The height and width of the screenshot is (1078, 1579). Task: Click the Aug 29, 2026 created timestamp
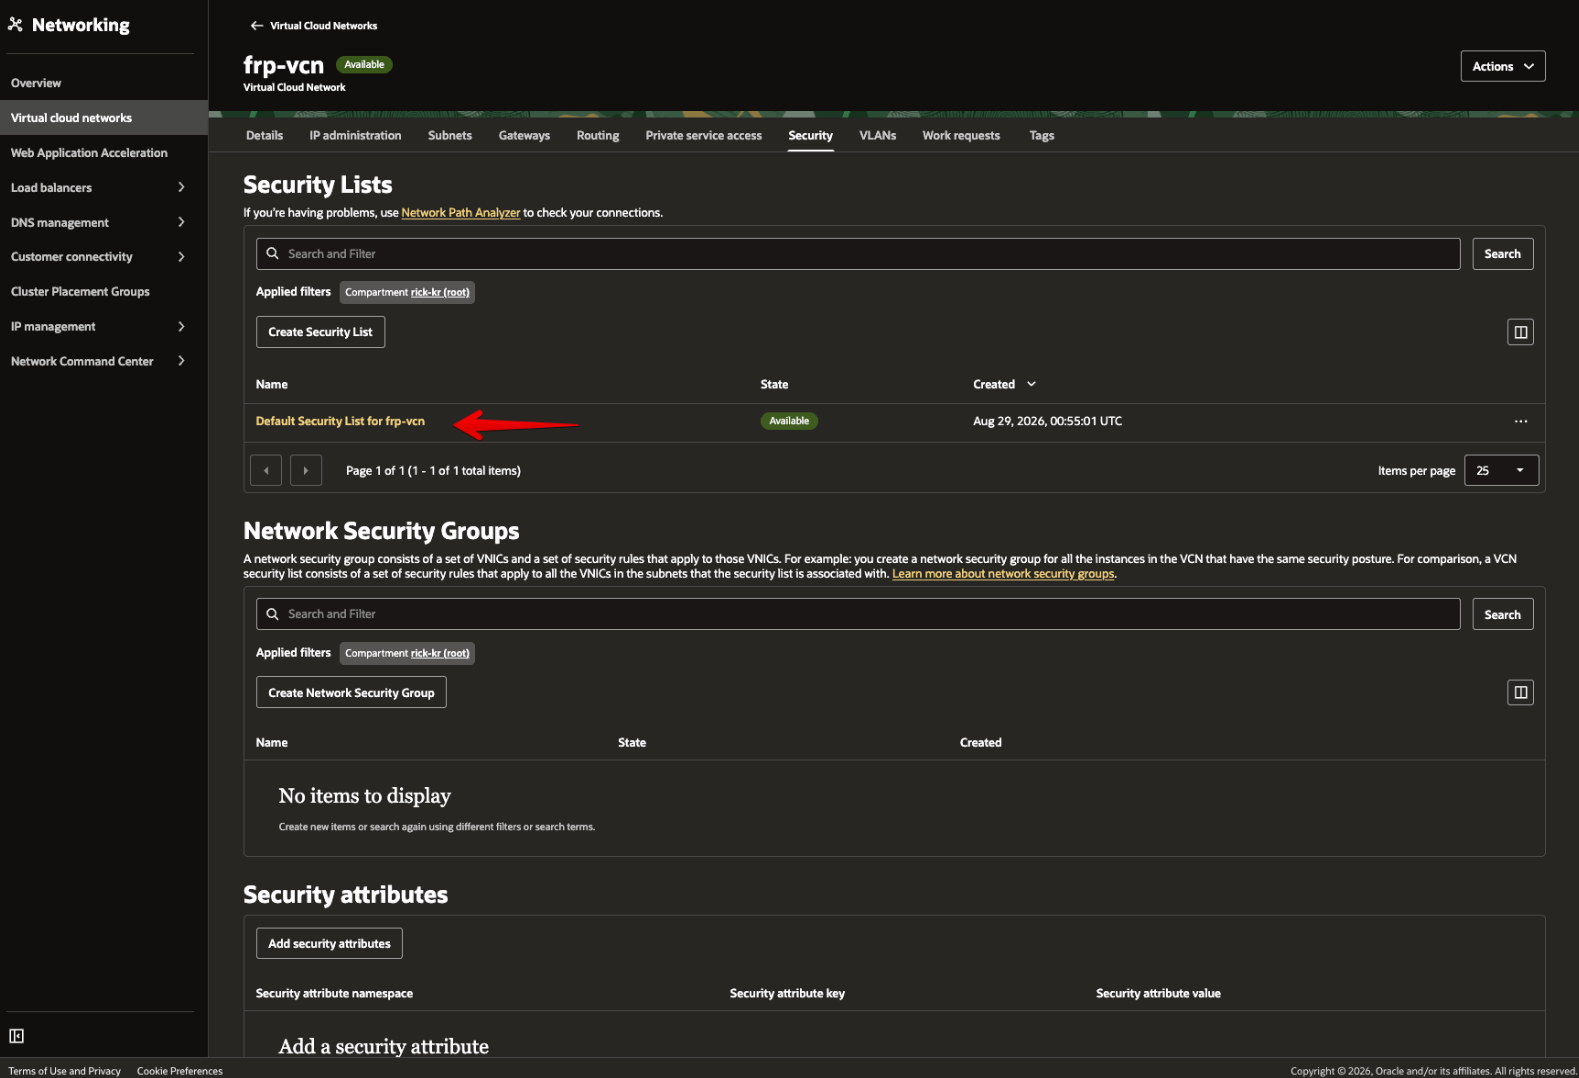pyautogui.click(x=1047, y=421)
